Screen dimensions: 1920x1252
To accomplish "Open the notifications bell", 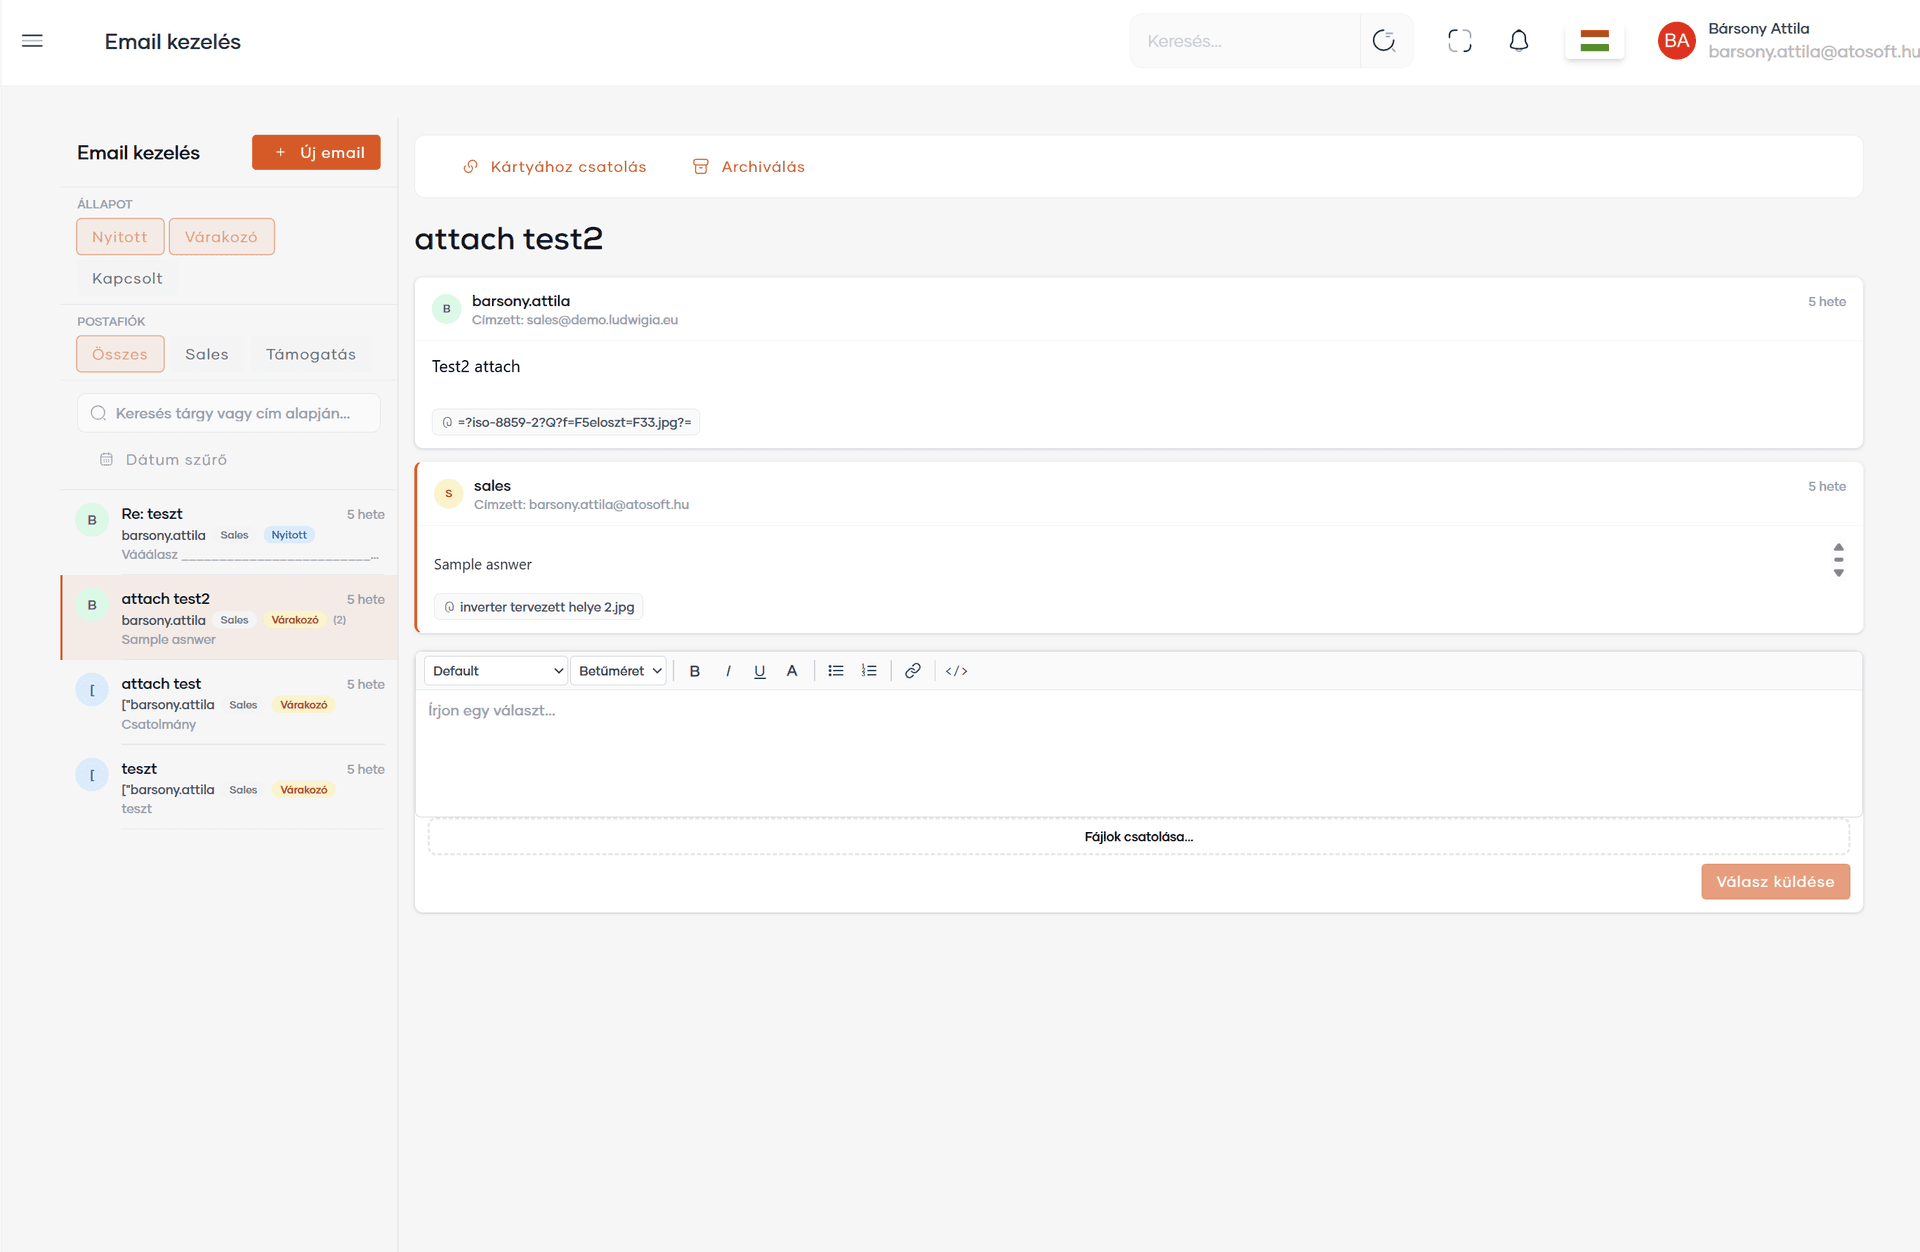I will tap(1518, 41).
